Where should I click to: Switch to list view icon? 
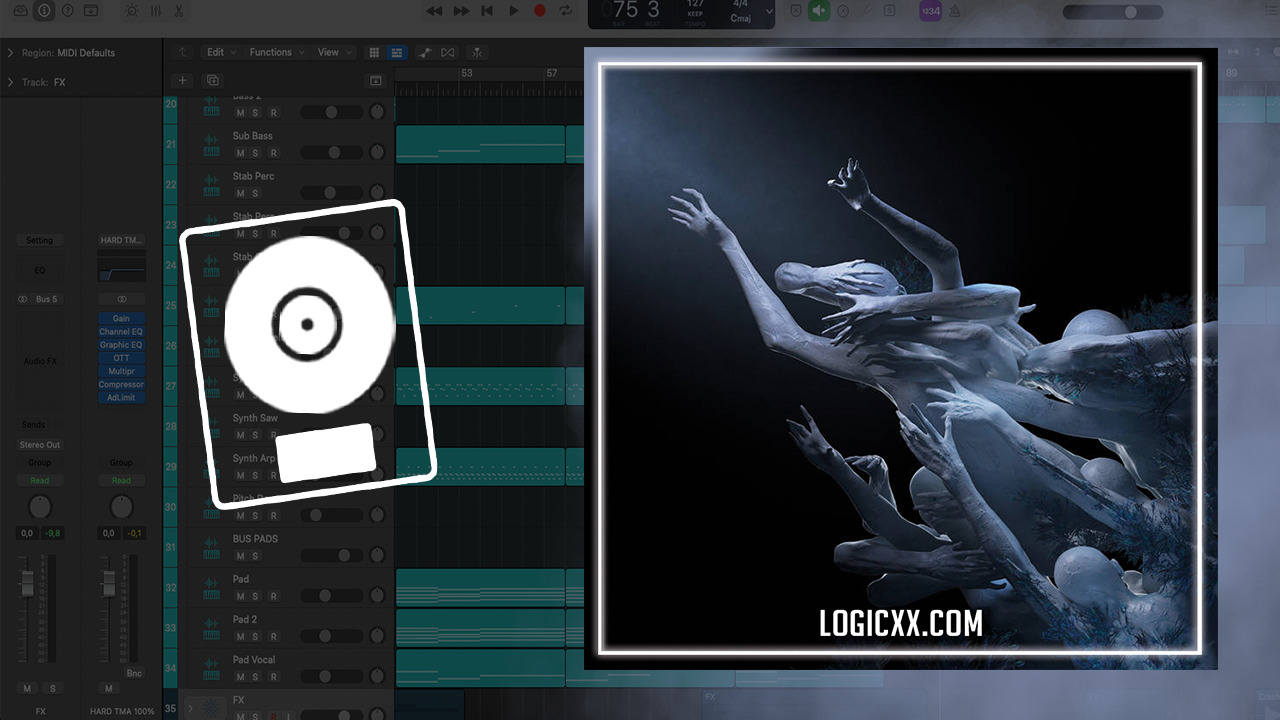[x=397, y=52]
